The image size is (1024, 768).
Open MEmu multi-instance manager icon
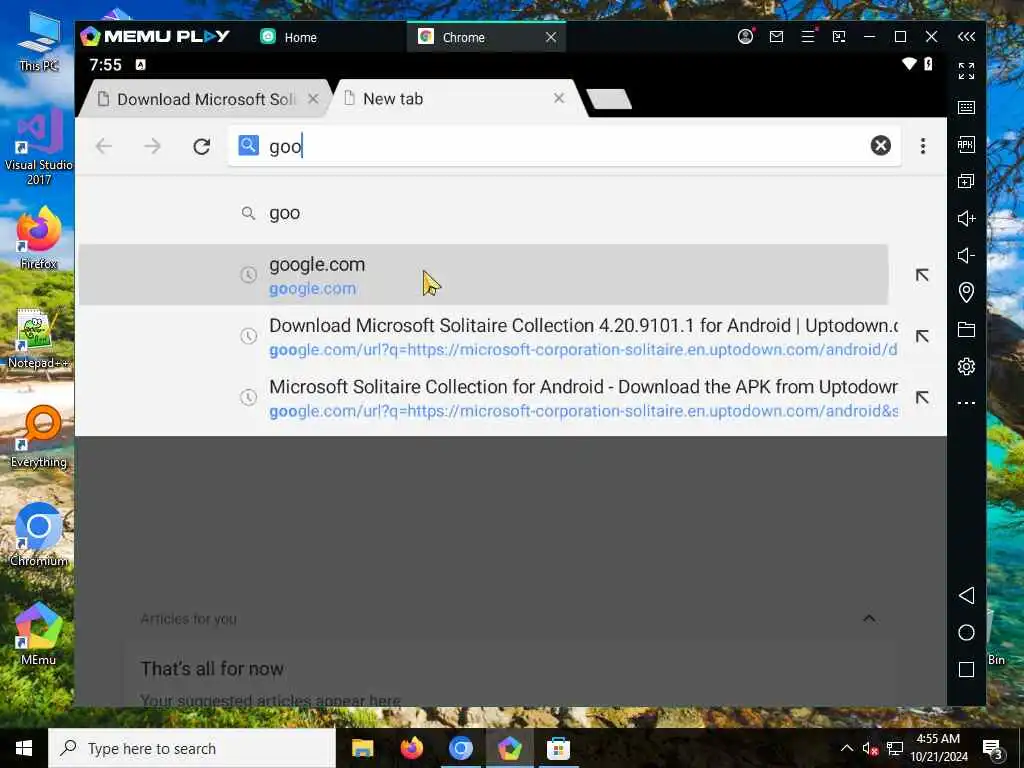[967, 181]
